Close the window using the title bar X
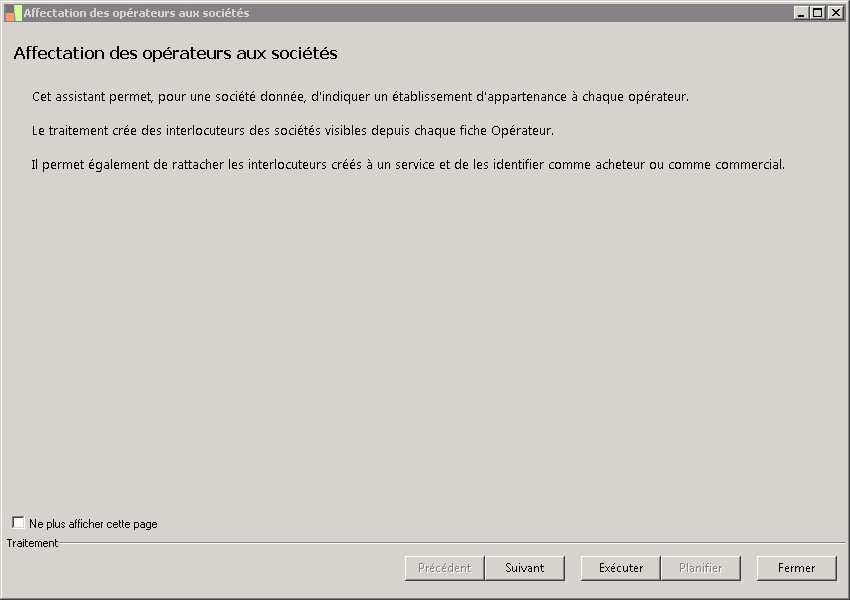 coord(833,13)
